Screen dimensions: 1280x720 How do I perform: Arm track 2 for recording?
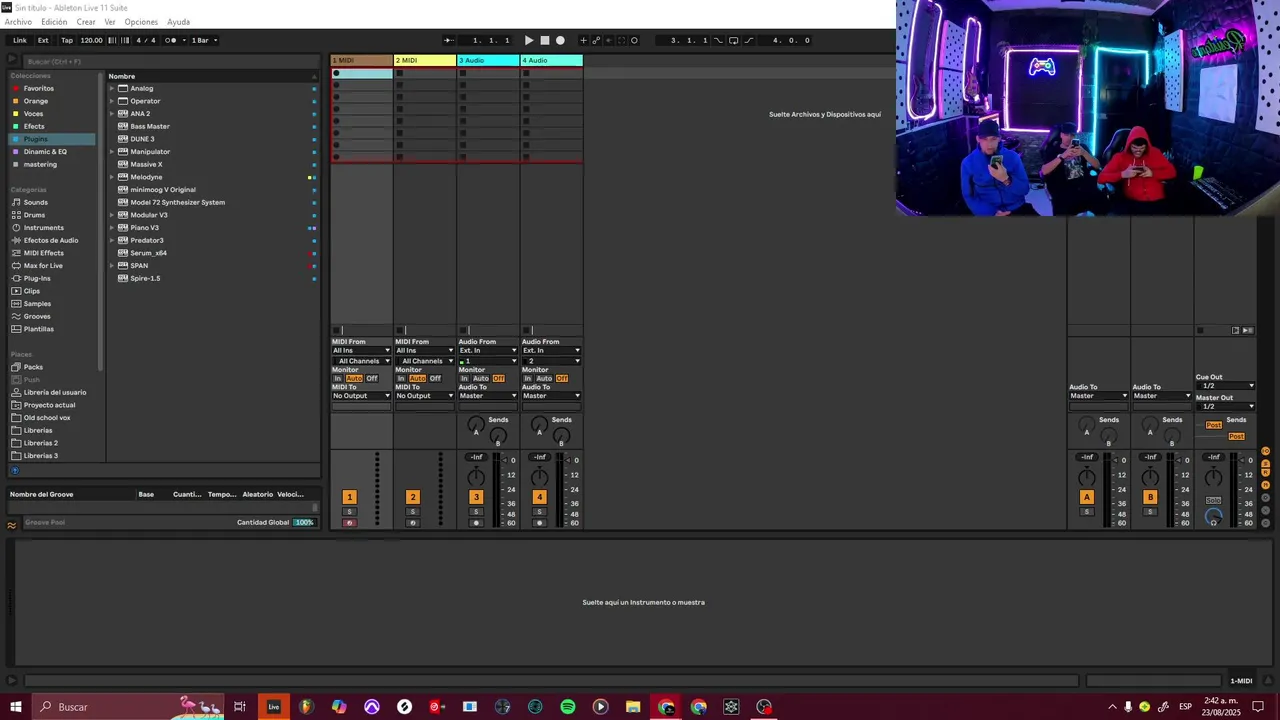[x=412, y=523]
